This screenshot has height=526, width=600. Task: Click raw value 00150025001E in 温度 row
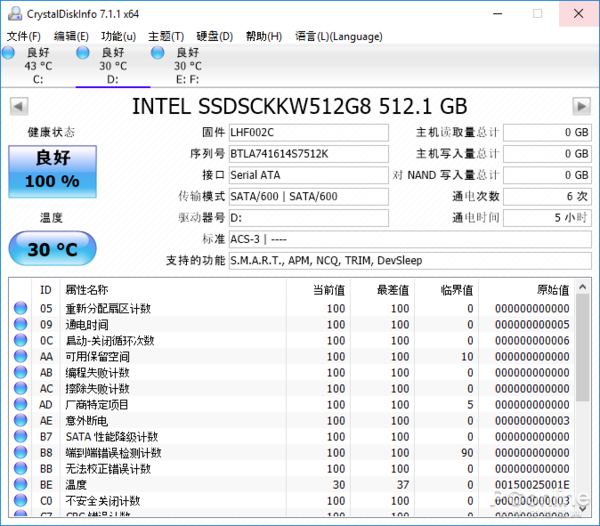pos(532,485)
